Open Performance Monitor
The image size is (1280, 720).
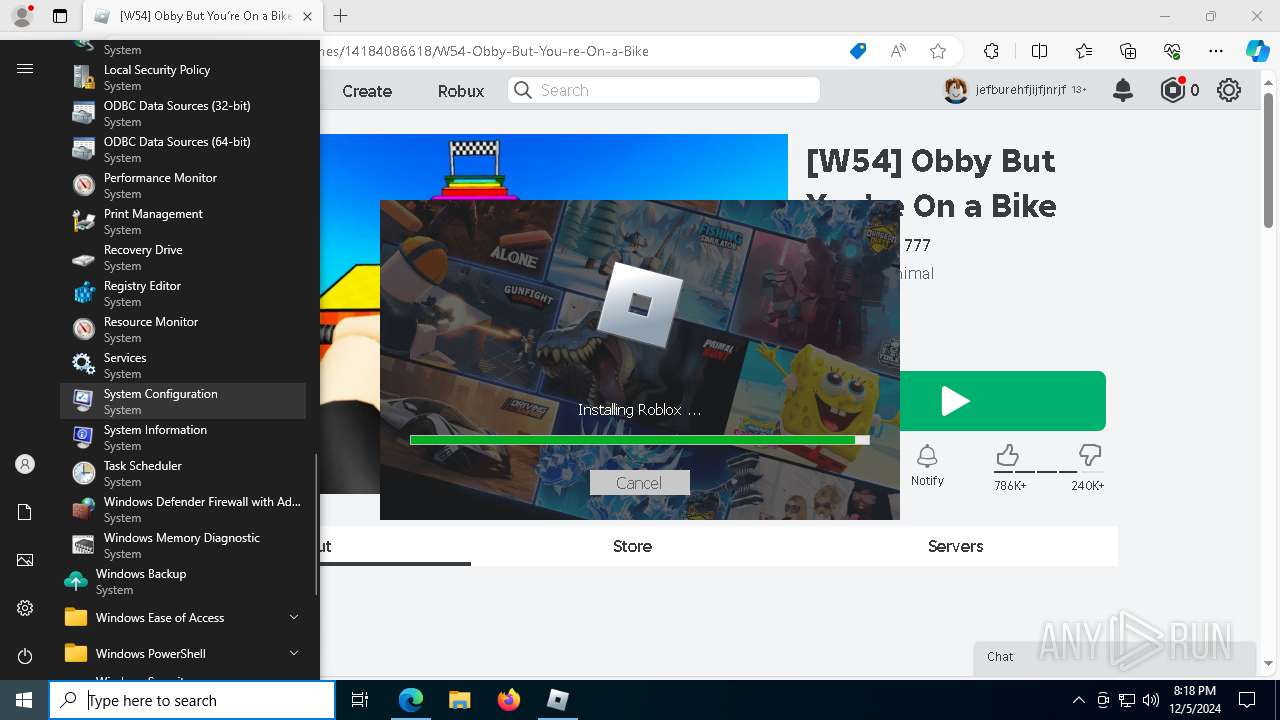(183, 185)
